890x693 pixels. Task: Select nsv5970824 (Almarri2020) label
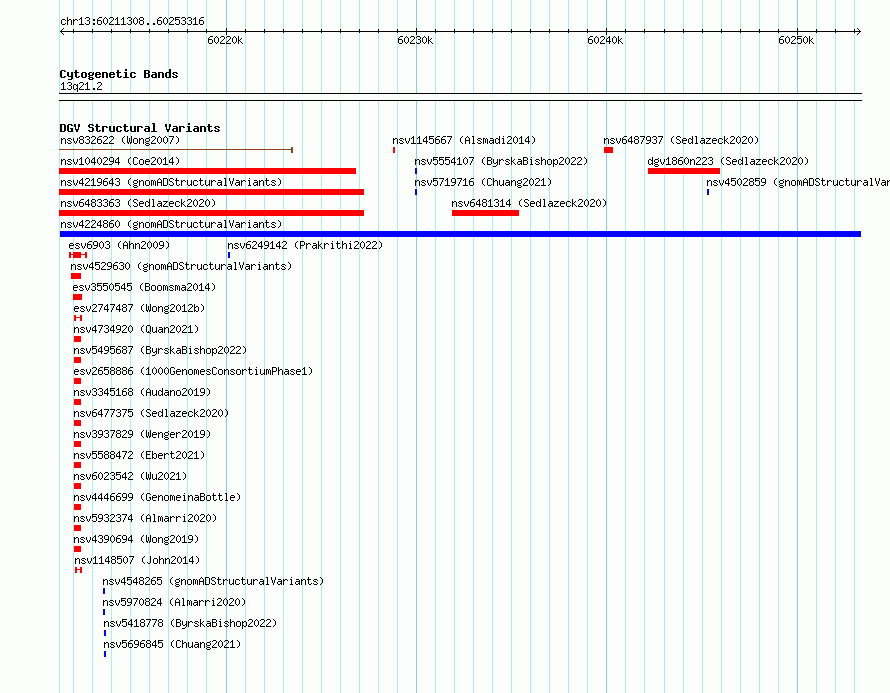click(x=174, y=602)
